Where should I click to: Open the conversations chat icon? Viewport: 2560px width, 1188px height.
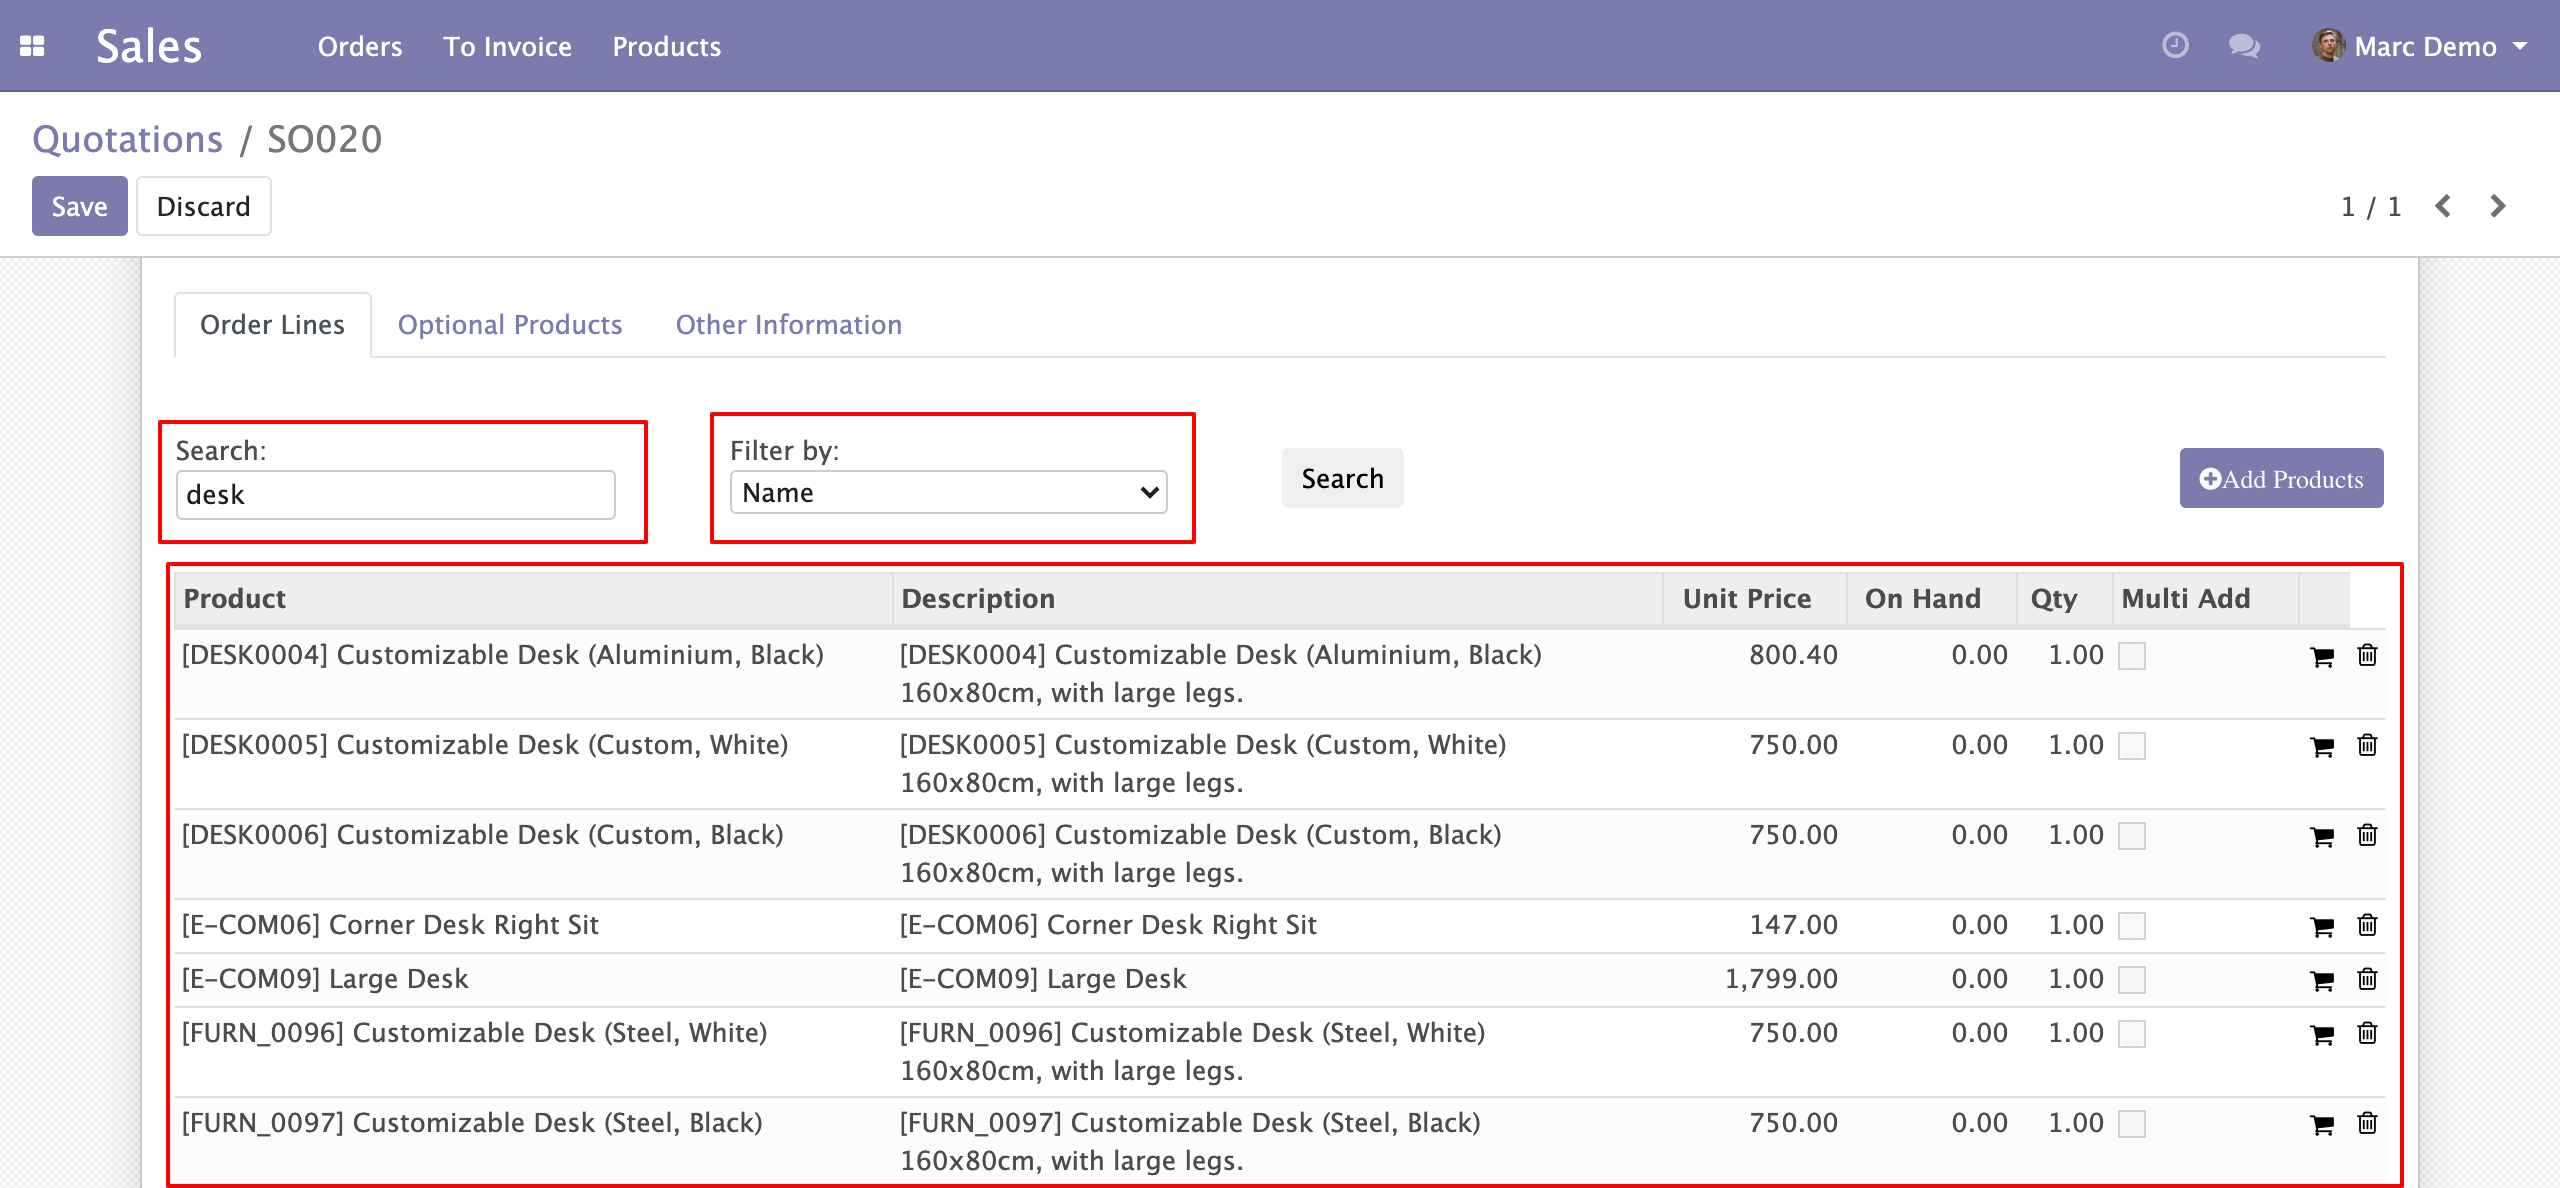2244,46
